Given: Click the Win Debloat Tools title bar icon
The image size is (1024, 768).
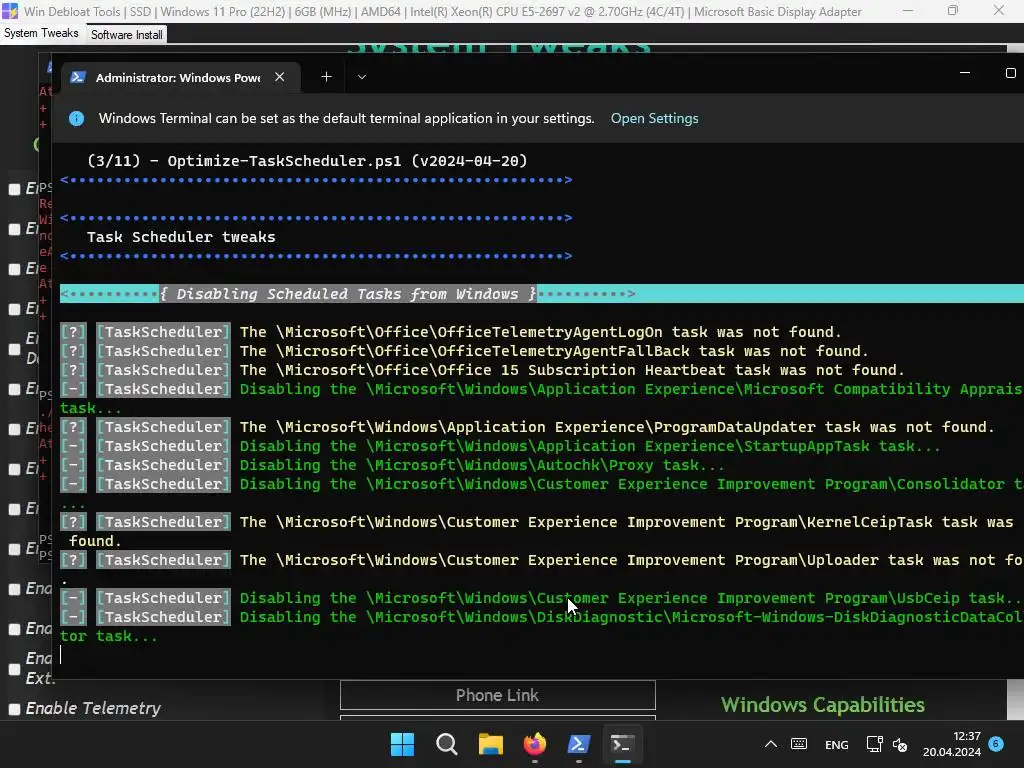Looking at the screenshot, I should [10, 11].
